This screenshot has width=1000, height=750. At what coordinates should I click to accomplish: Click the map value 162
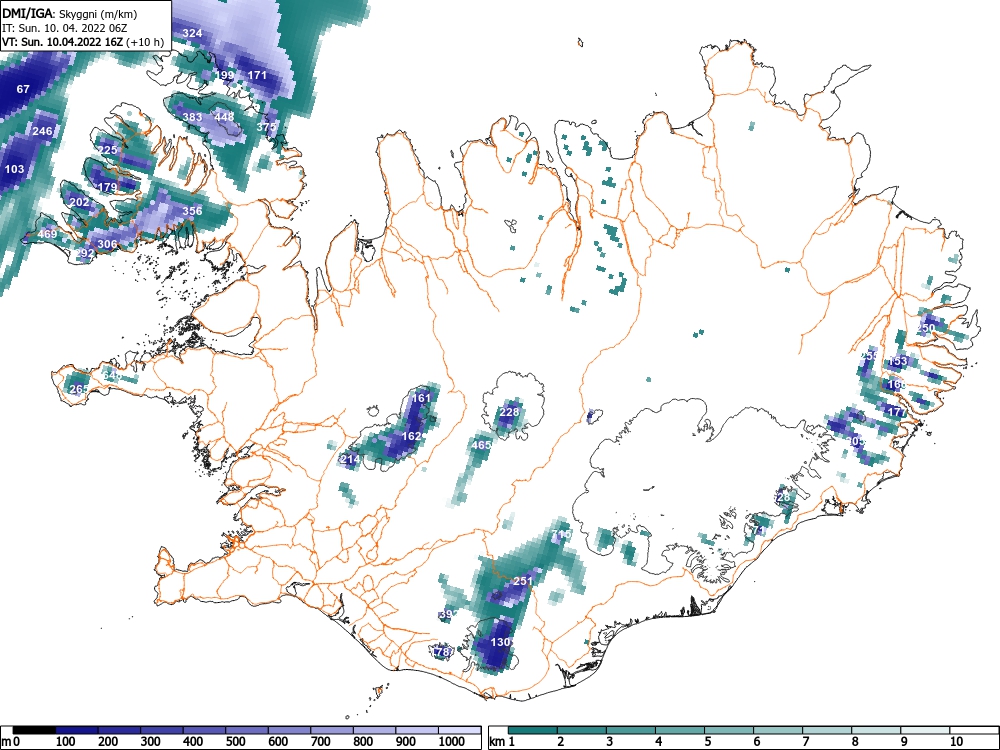412,436
